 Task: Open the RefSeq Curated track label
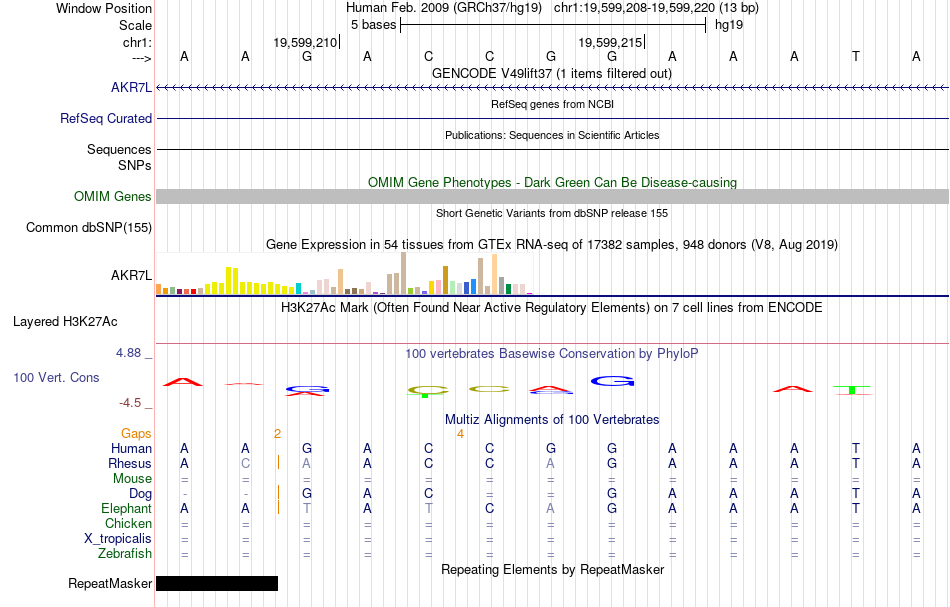tap(105, 118)
